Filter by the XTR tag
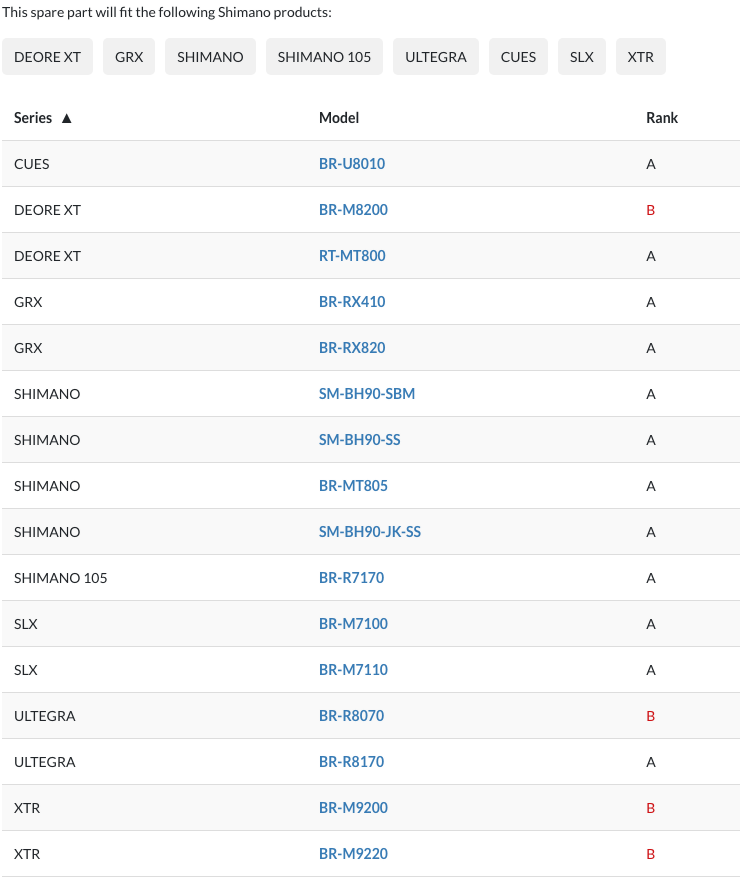740x877 pixels. (x=640, y=56)
